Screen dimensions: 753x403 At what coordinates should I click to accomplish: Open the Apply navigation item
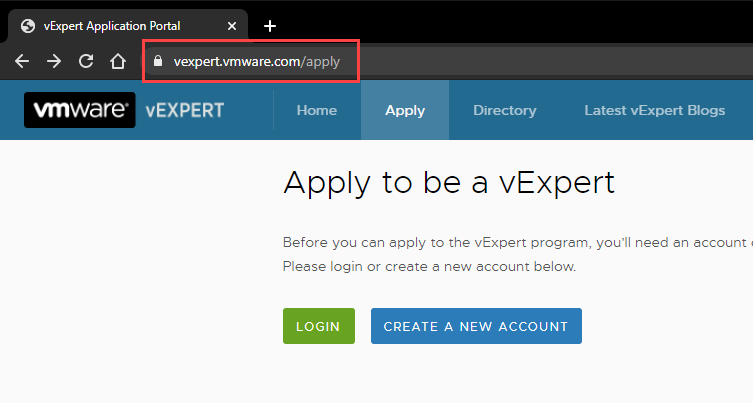coord(405,110)
